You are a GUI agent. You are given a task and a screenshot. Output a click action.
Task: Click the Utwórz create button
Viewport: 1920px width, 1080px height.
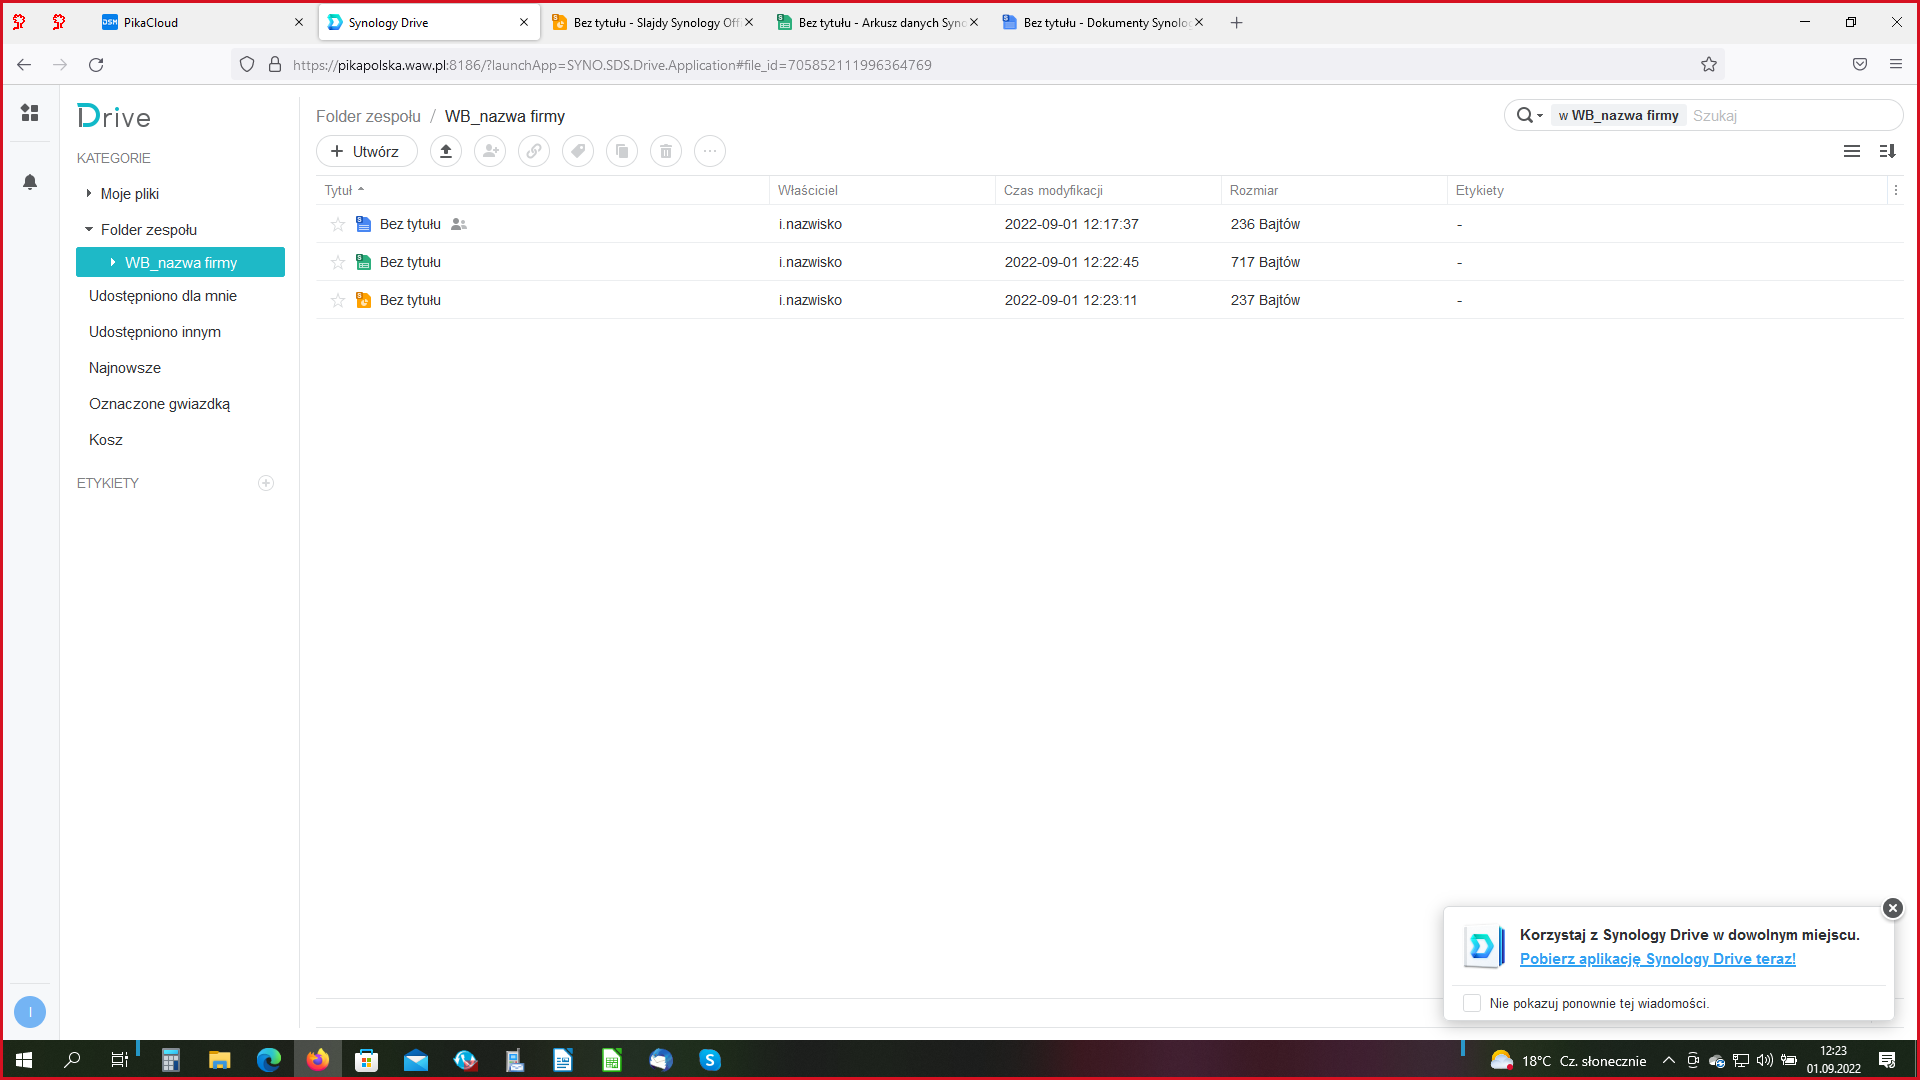(367, 151)
